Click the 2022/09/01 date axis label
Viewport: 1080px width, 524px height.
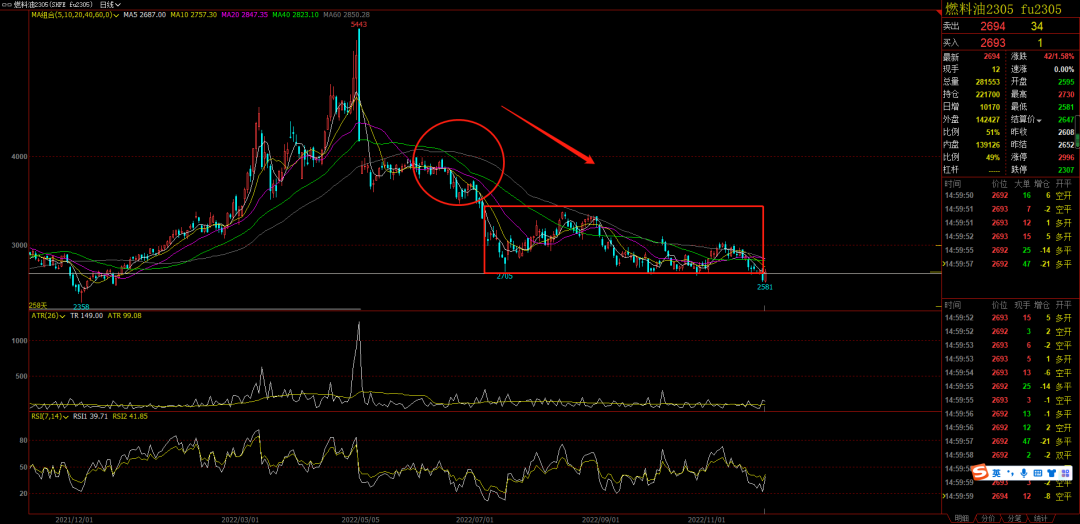[x=601, y=519]
